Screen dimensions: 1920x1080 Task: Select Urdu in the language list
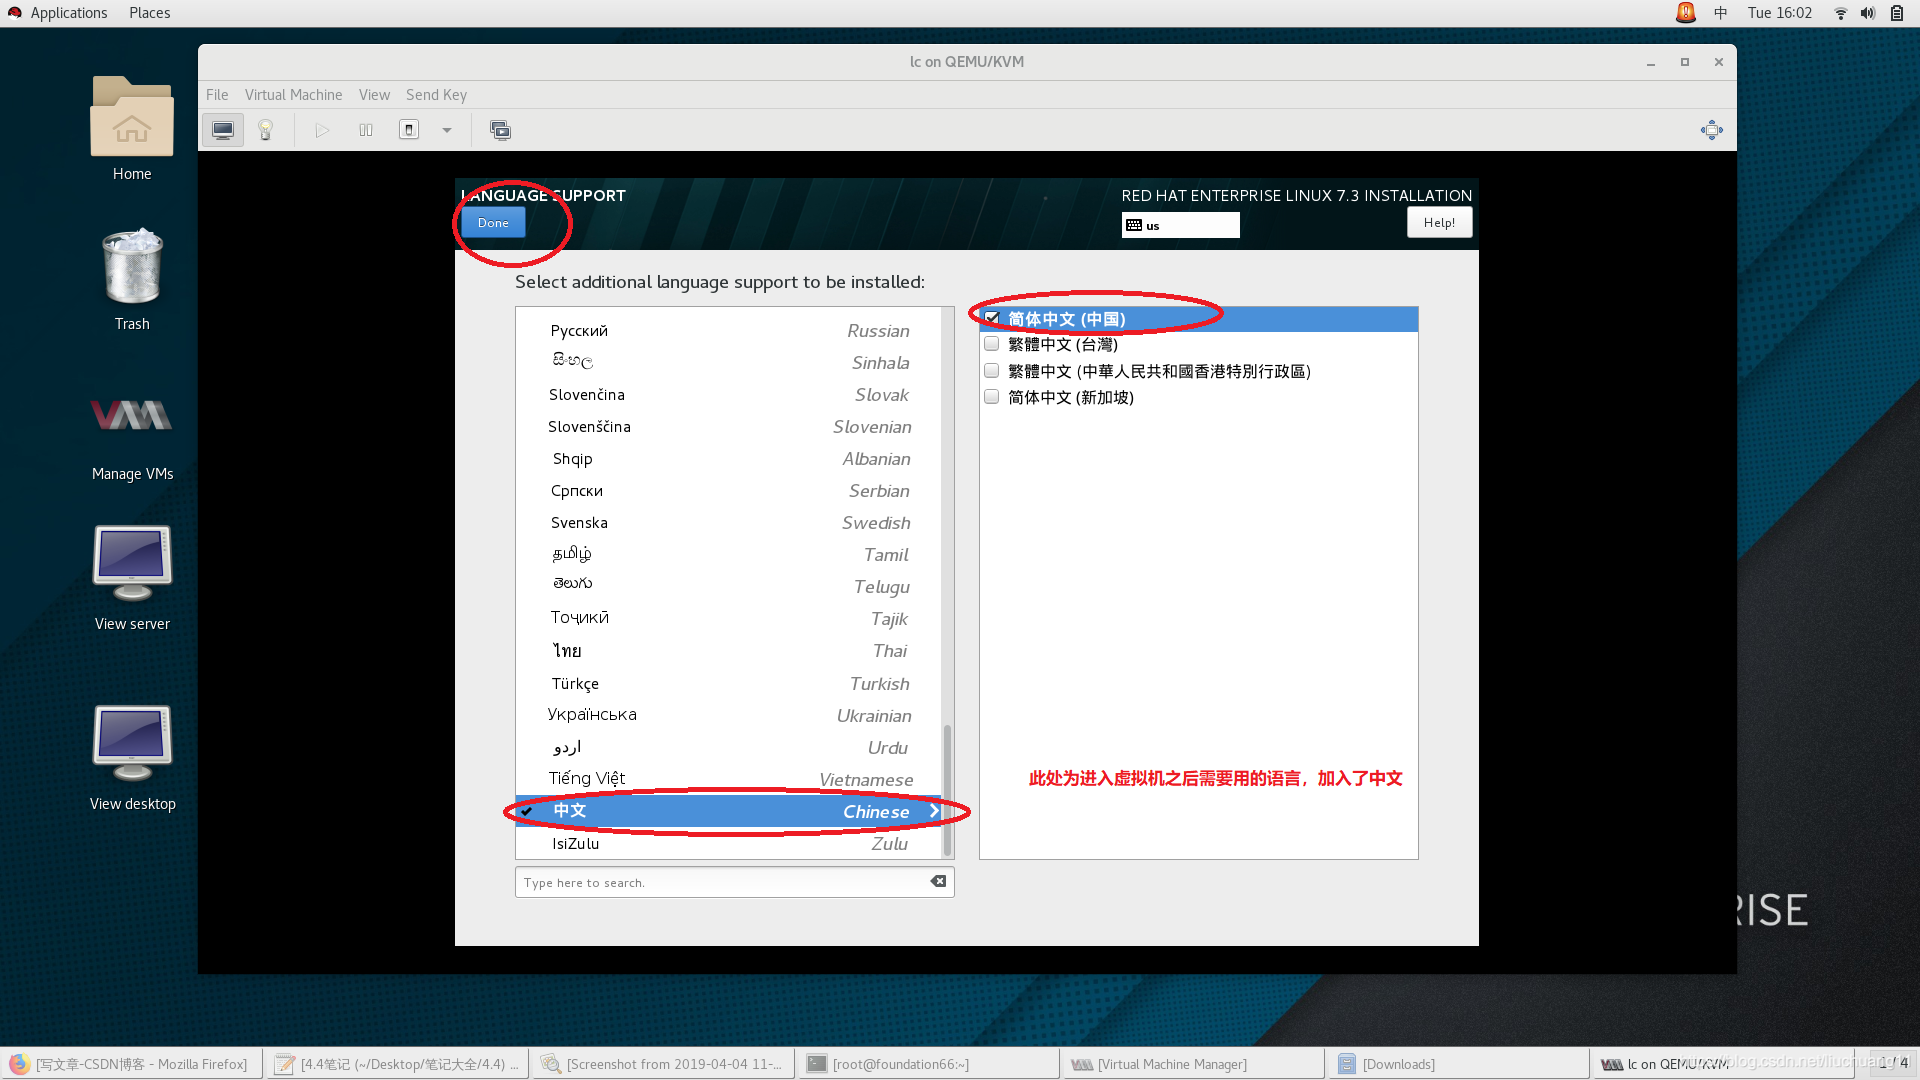pos(729,748)
